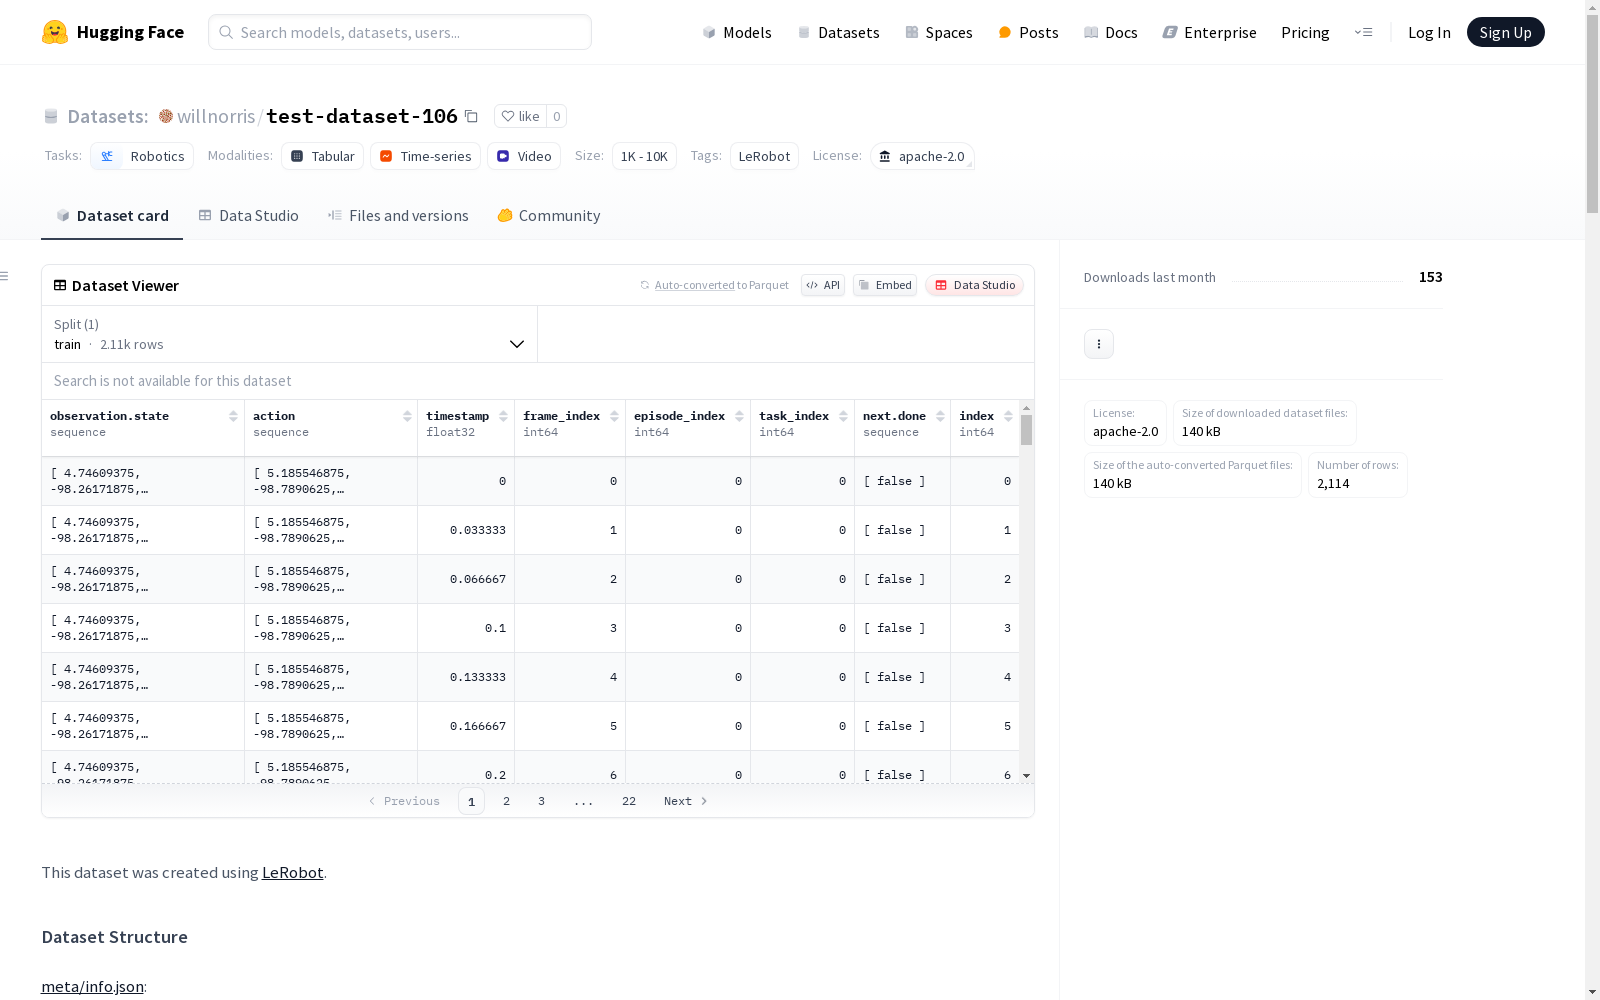Sort by the frame_index column sort arrows
This screenshot has width=1600, height=1000.
tap(614, 416)
